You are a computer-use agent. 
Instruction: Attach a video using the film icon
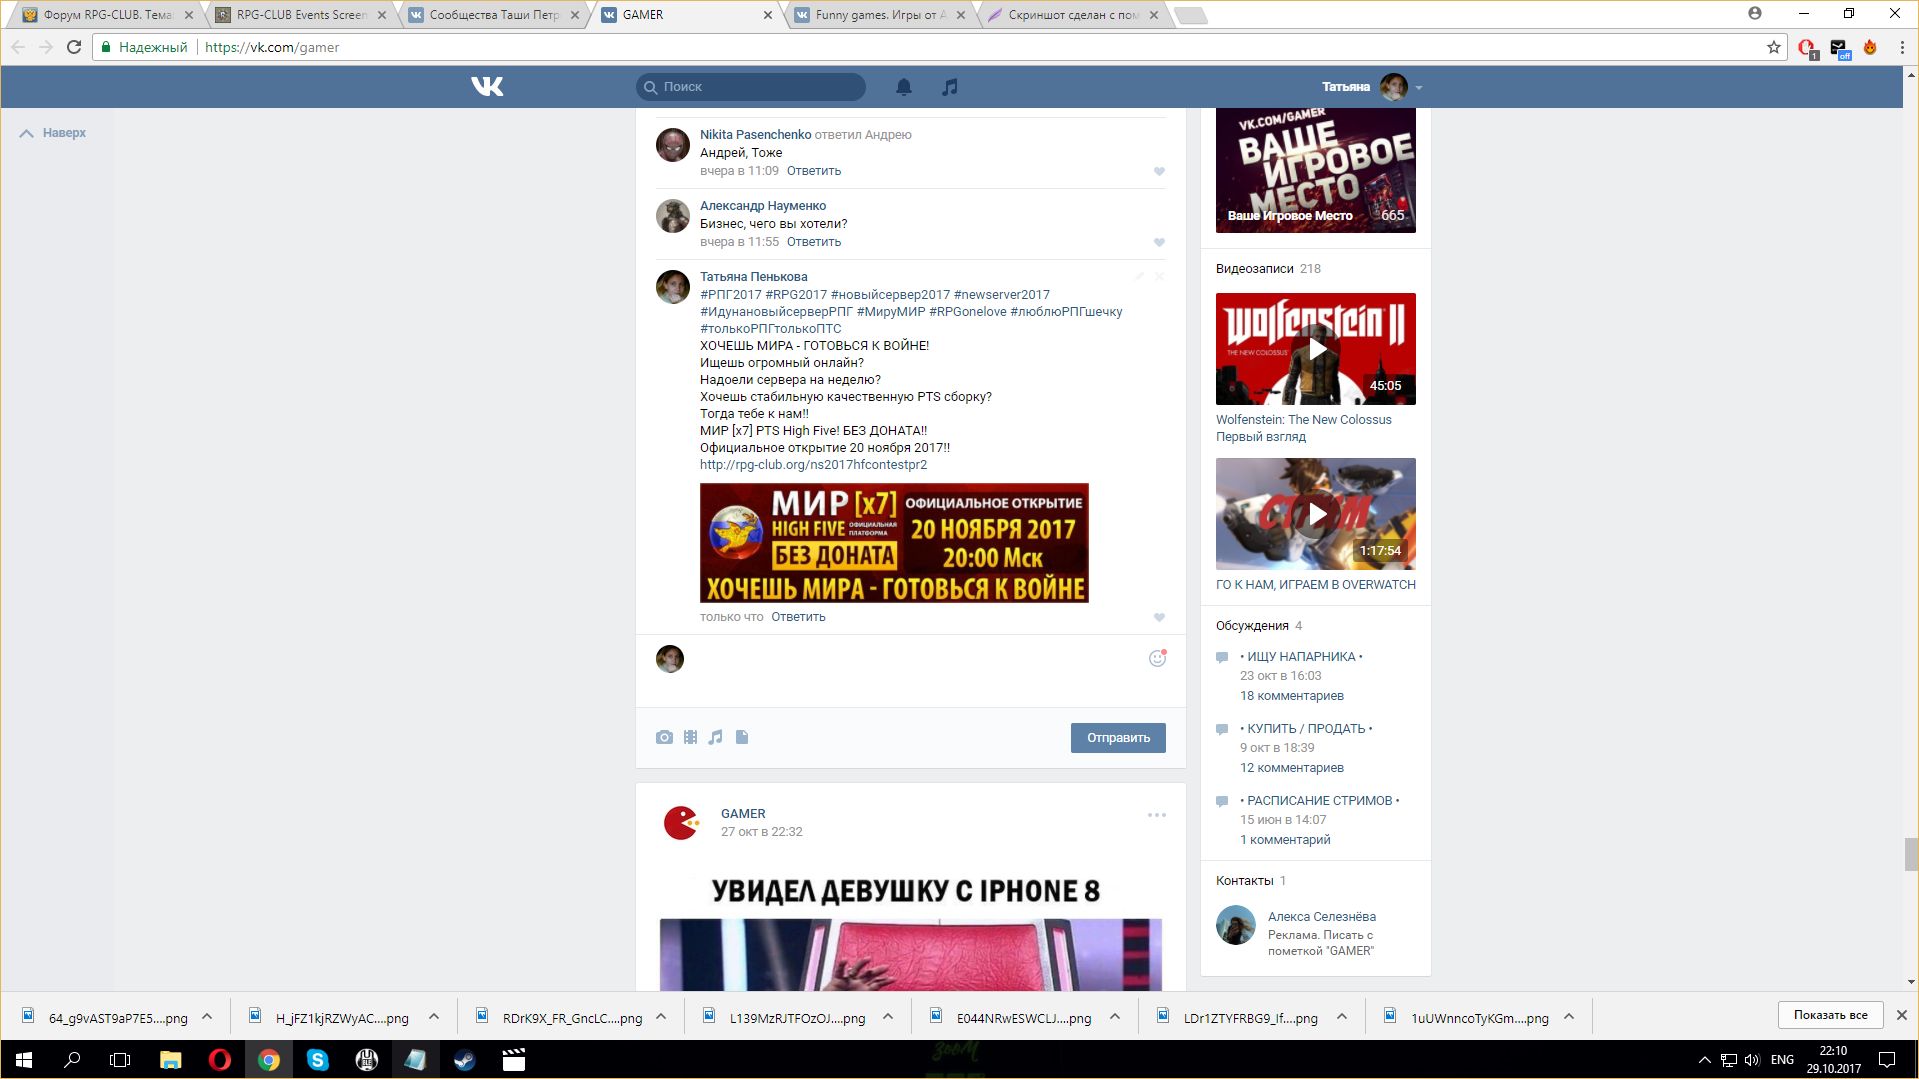[x=690, y=737]
